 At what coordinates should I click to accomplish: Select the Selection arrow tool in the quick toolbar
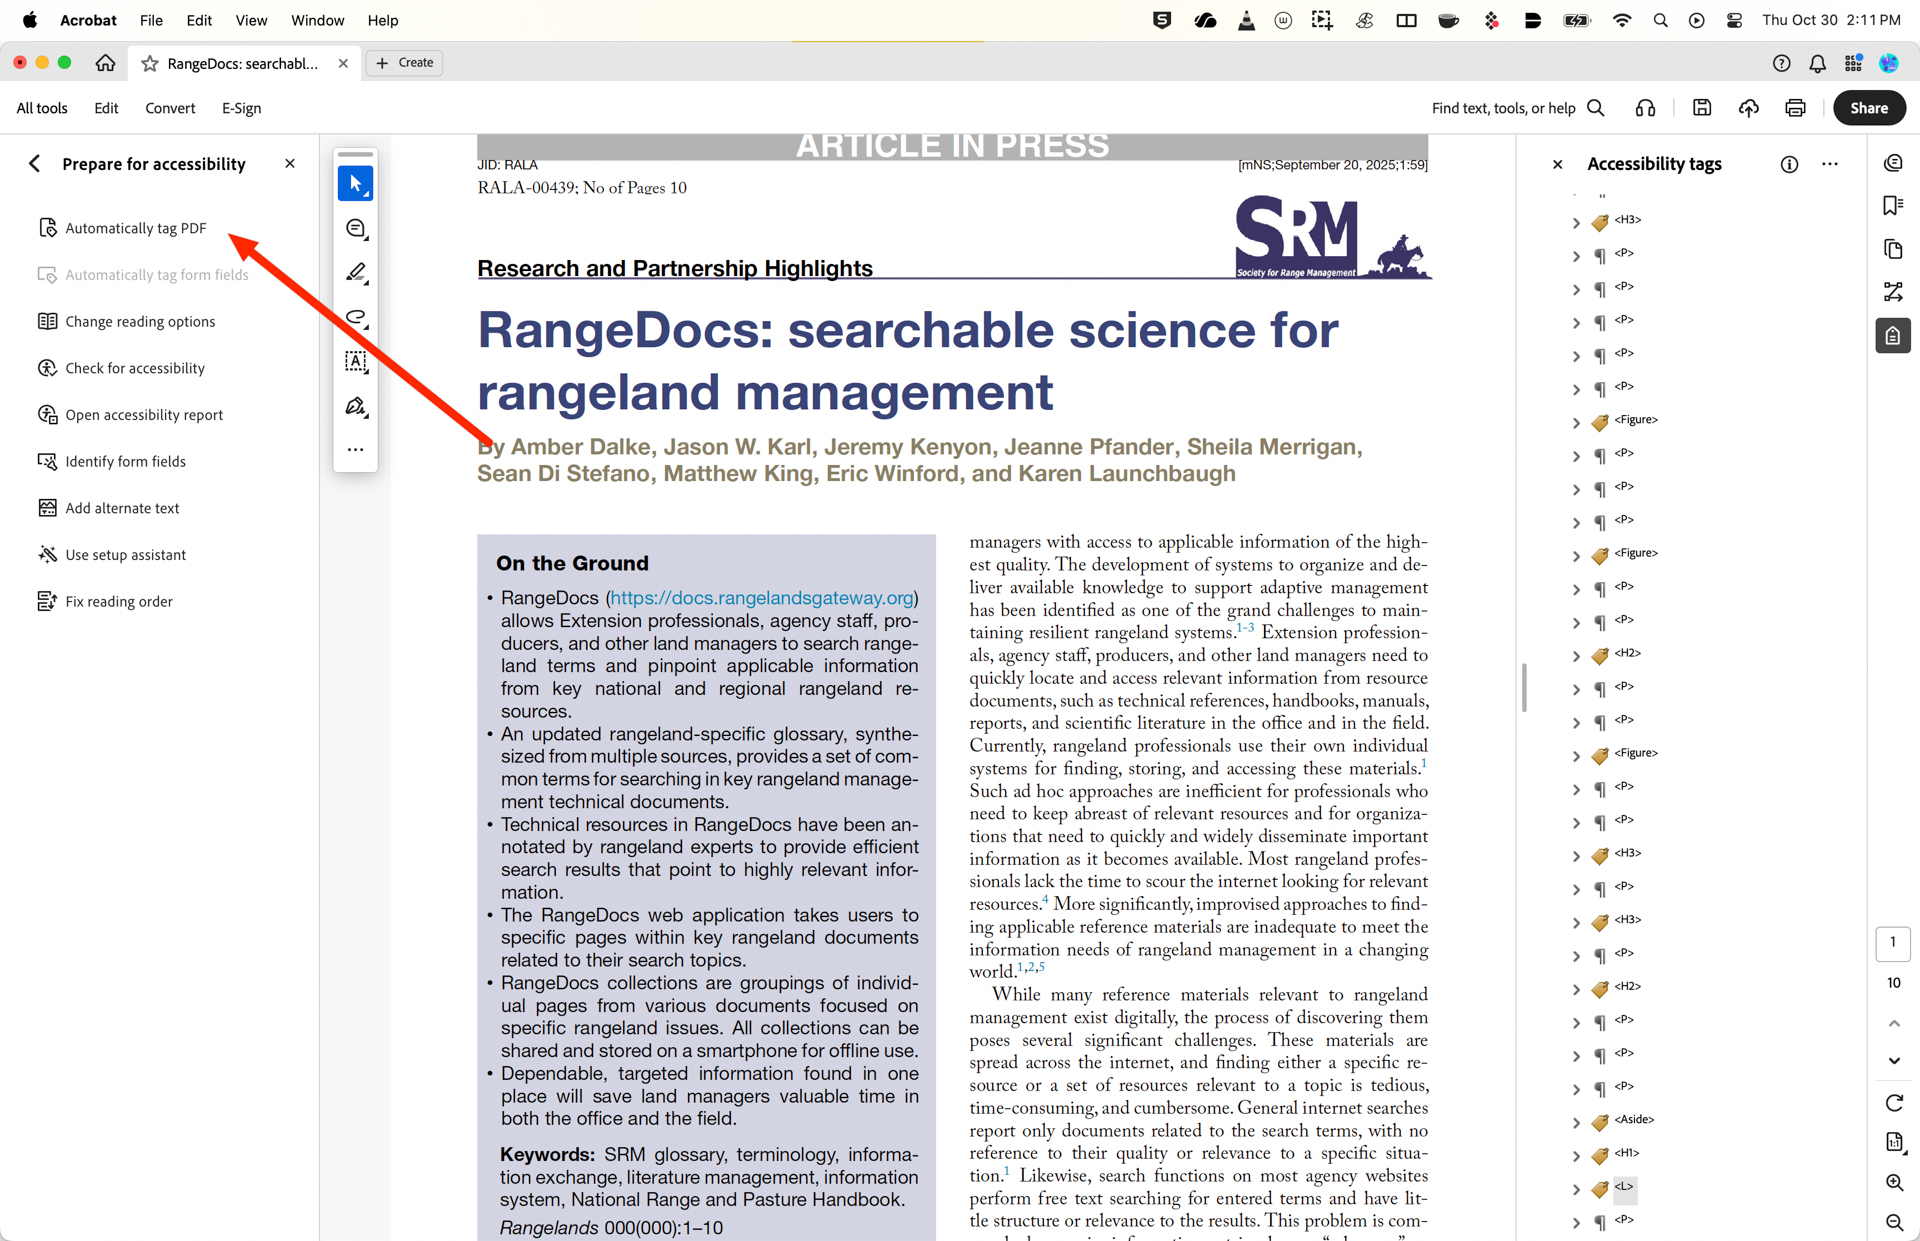point(355,183)
